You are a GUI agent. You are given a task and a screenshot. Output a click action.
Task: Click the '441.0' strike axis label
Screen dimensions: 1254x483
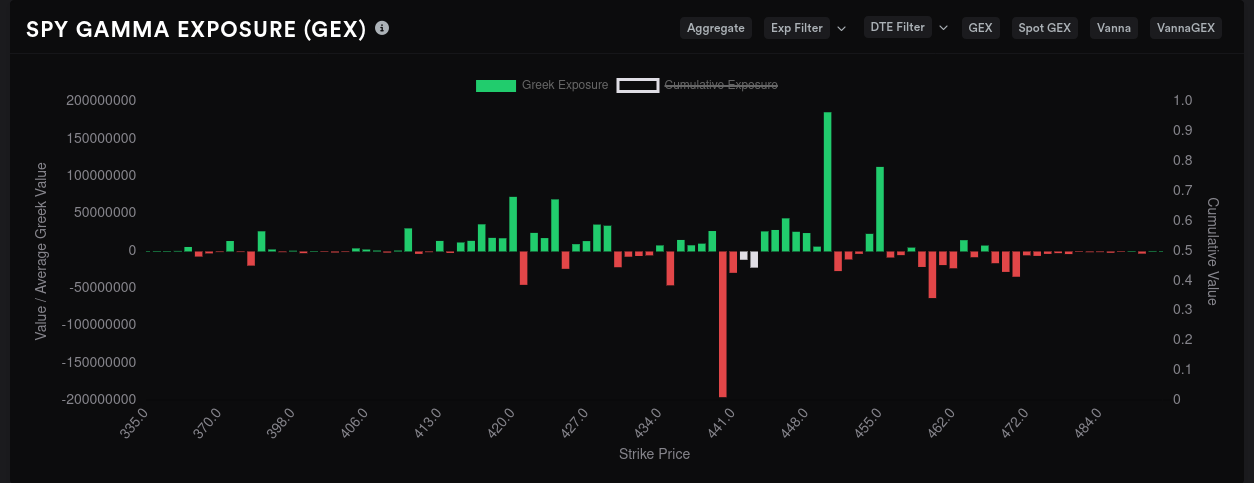tap(722, 423)
